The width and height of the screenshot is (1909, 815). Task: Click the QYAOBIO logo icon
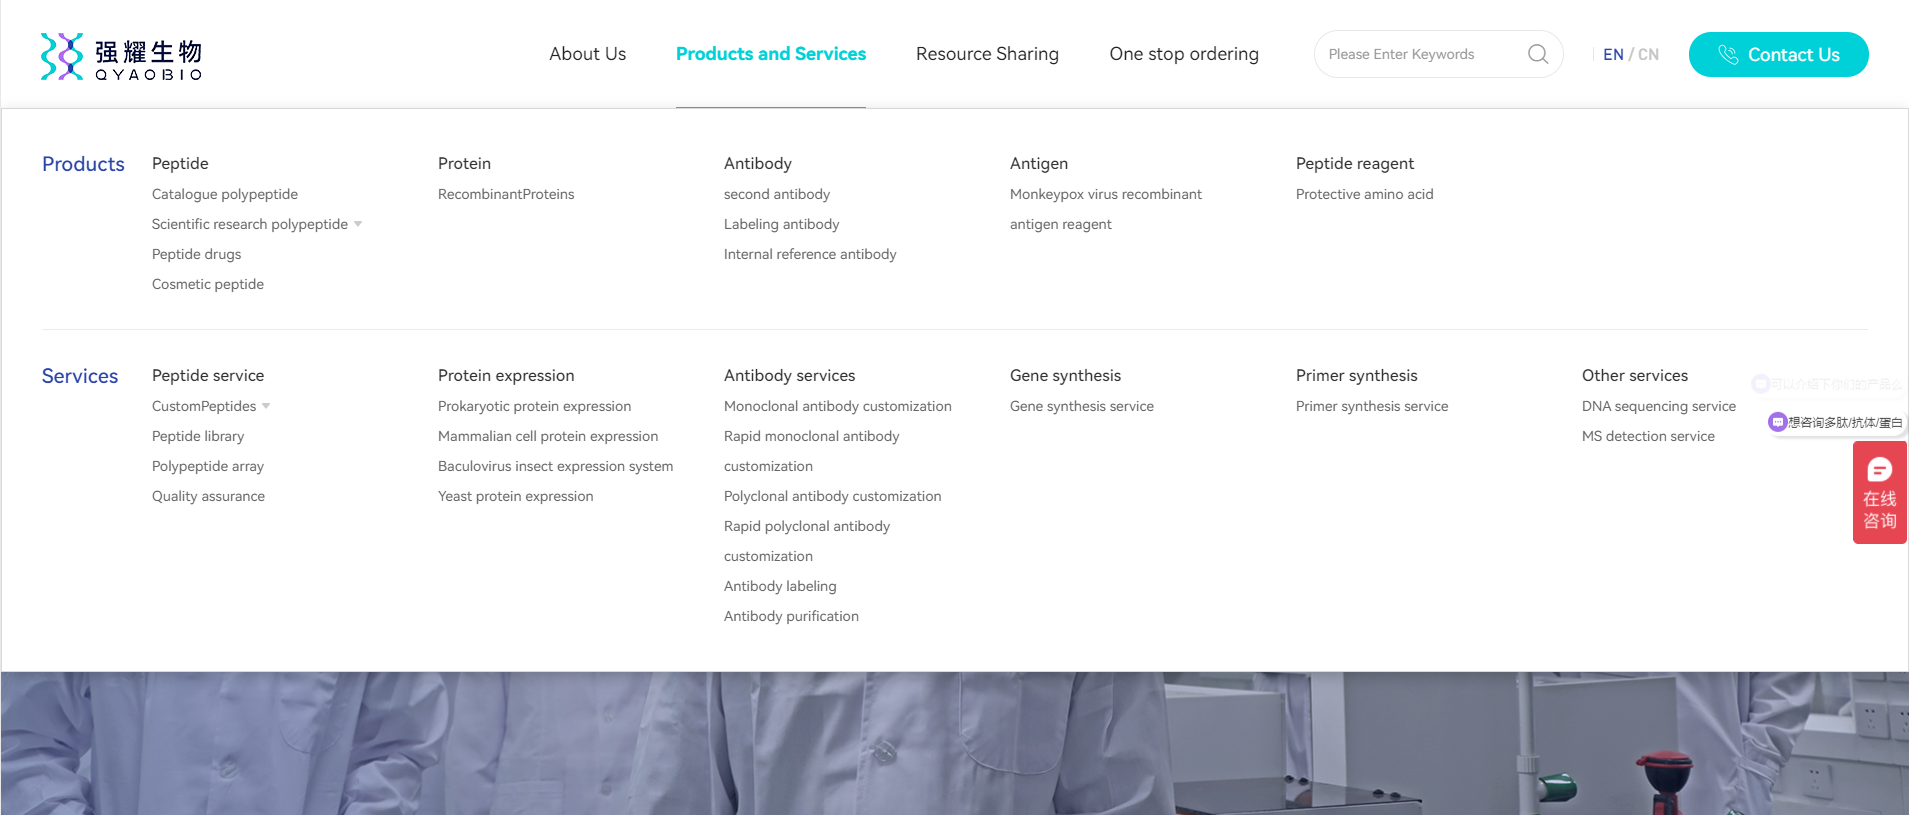click(x=62, y=56)
